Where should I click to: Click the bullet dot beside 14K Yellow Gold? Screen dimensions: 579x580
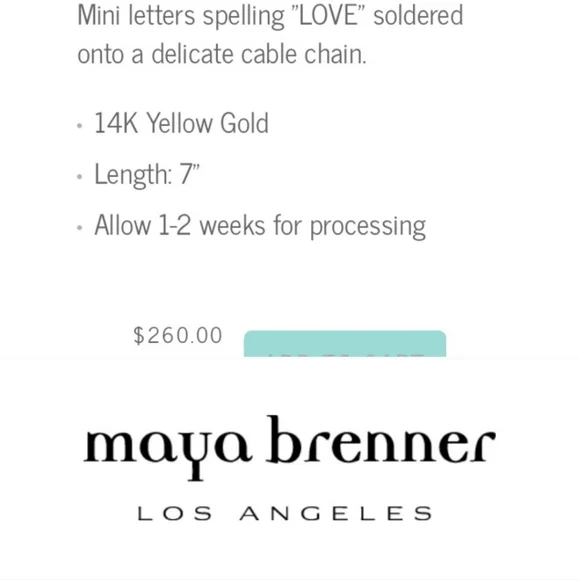coord(80,126)
